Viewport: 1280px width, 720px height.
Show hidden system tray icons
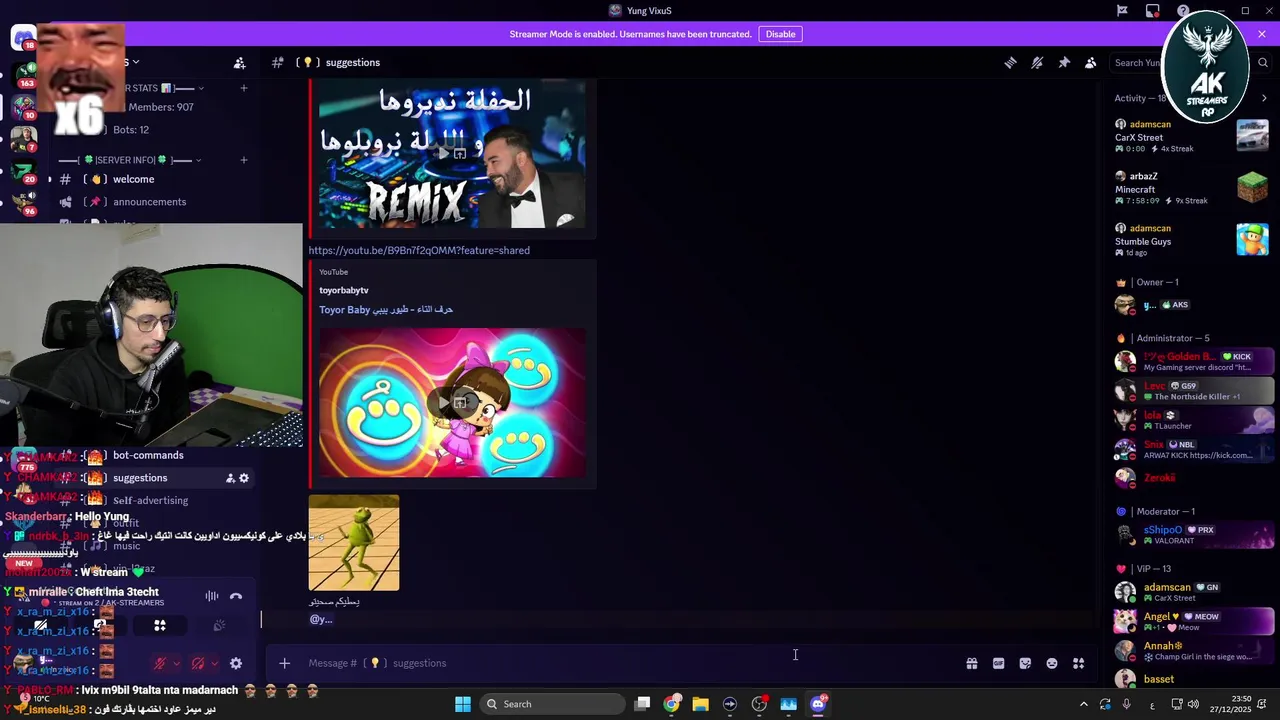(x=1083, y=704)
